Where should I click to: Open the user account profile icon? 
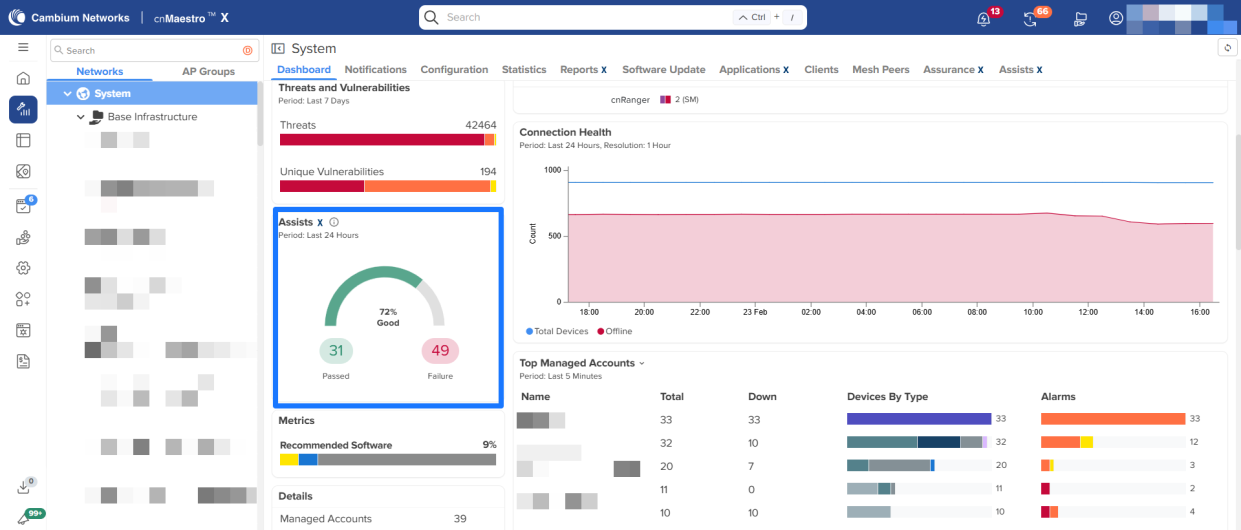point(1116,18)
